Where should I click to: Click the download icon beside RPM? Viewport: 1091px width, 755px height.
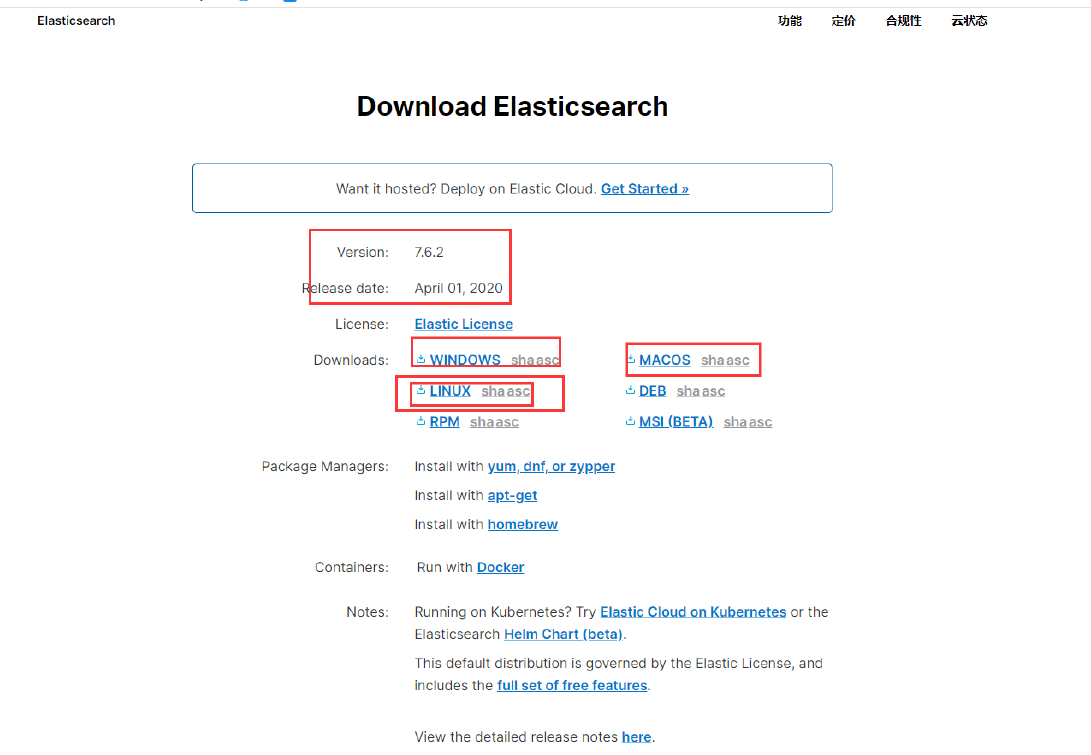click(421, 422)
